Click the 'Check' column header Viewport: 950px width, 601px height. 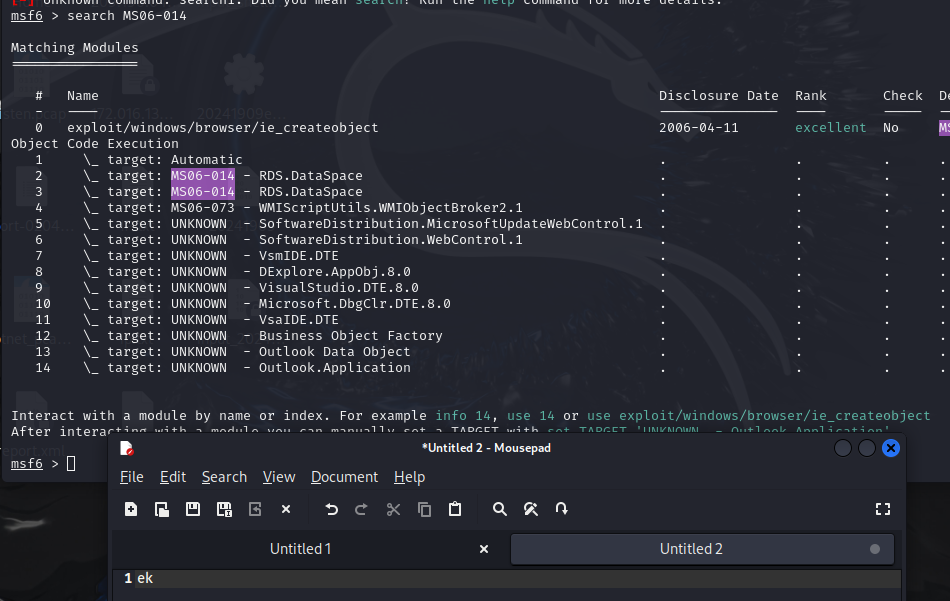click(903, 96)
